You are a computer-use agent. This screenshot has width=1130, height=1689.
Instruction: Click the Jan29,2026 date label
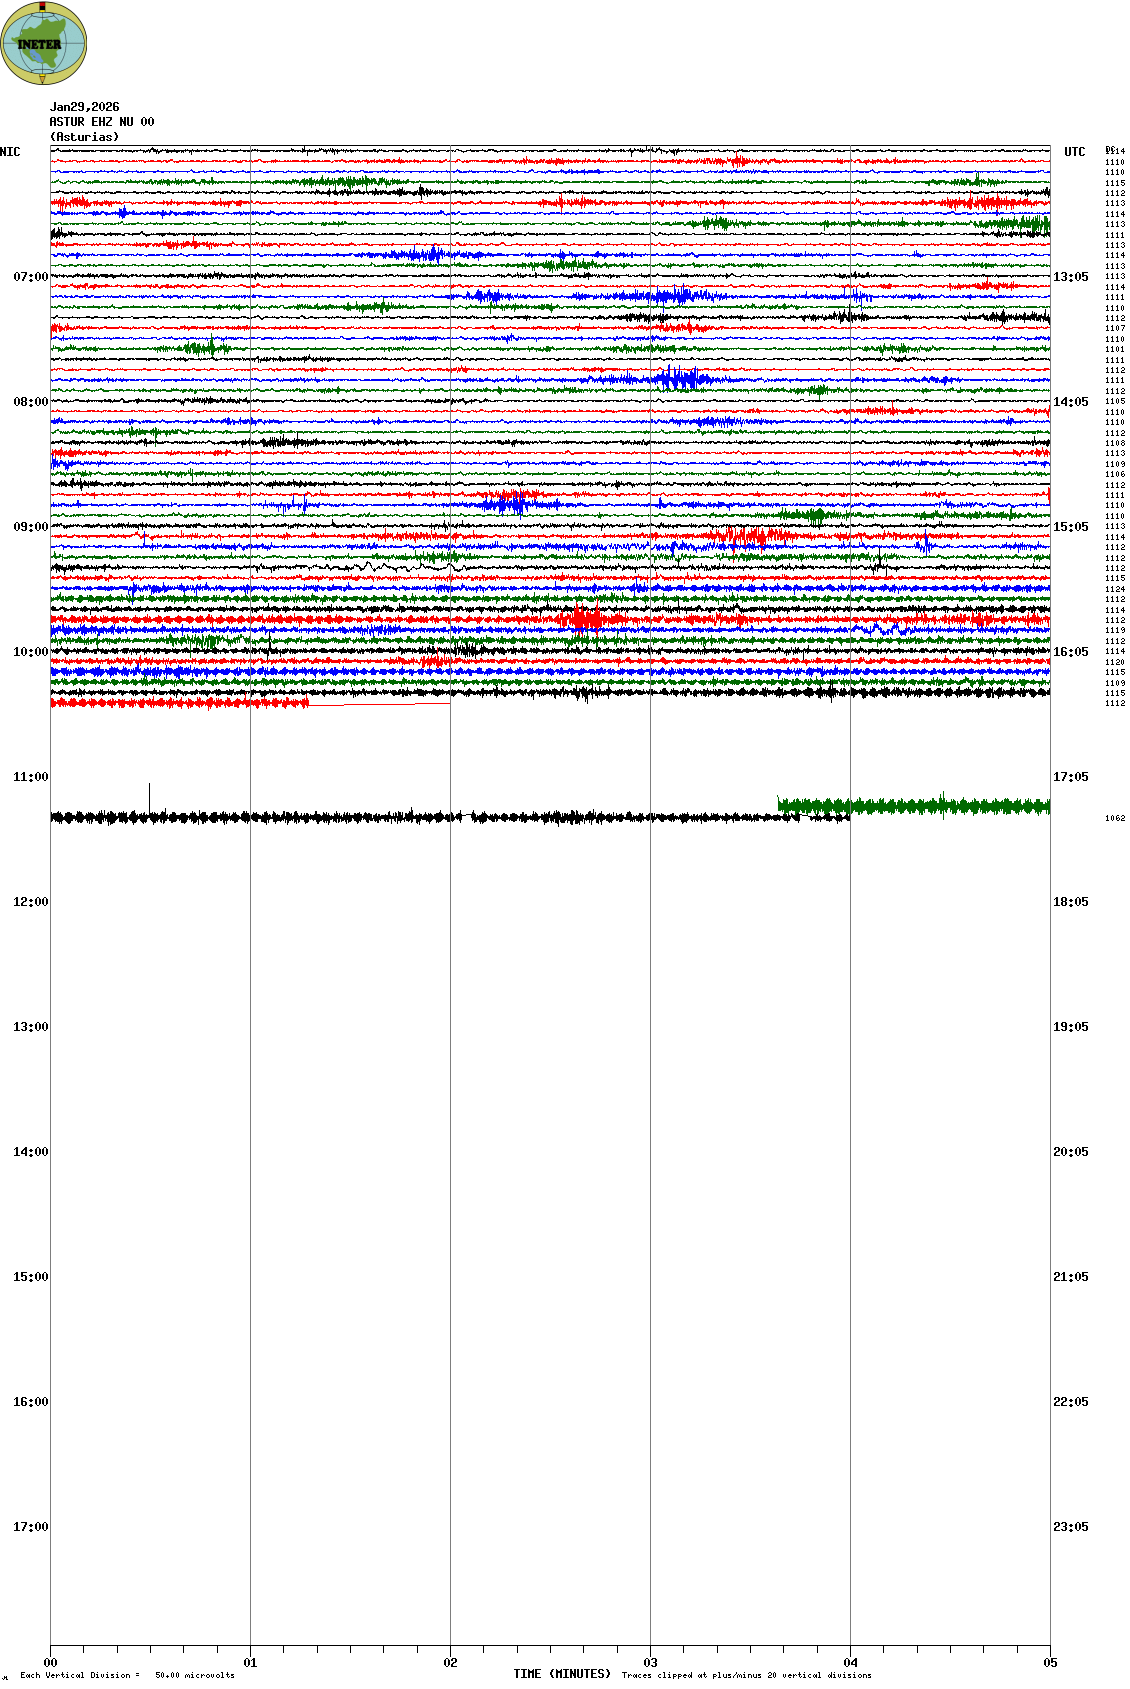(x=84, y=107)
